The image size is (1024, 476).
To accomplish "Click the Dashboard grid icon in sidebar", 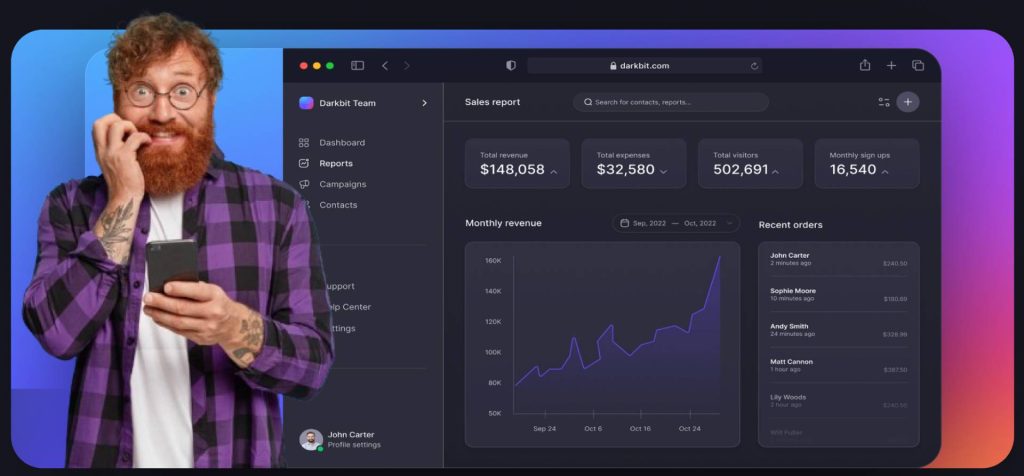I will tap(304, 143).
